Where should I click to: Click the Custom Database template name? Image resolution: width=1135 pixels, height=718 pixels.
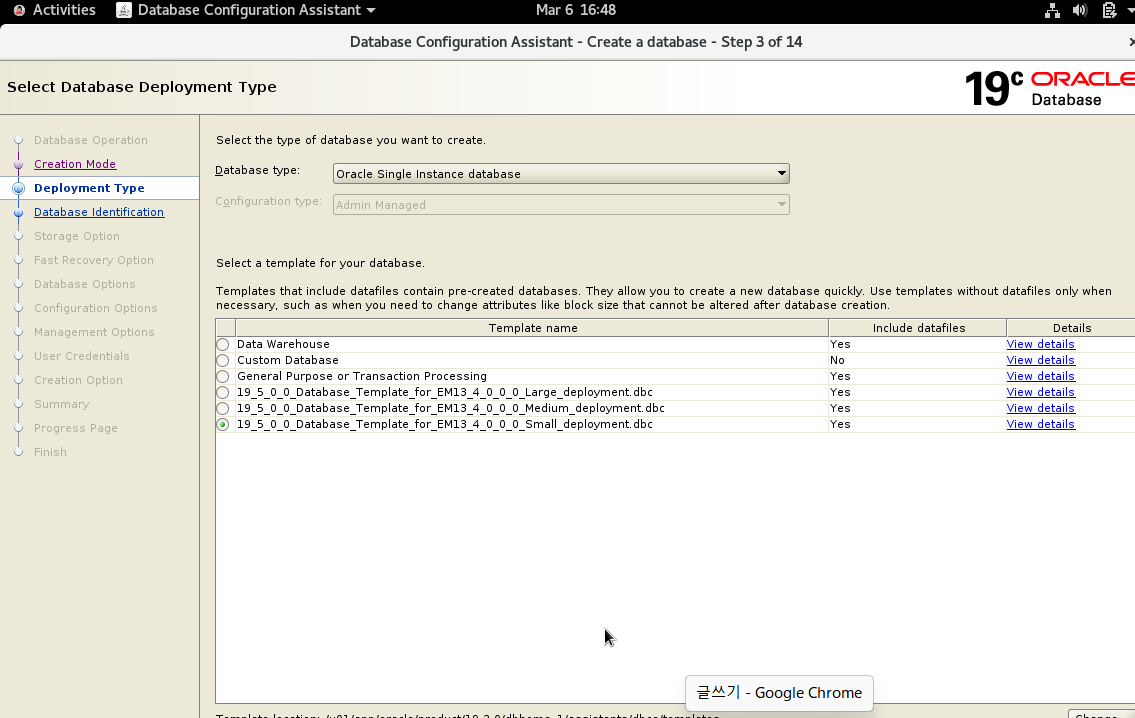click(287, 360)
